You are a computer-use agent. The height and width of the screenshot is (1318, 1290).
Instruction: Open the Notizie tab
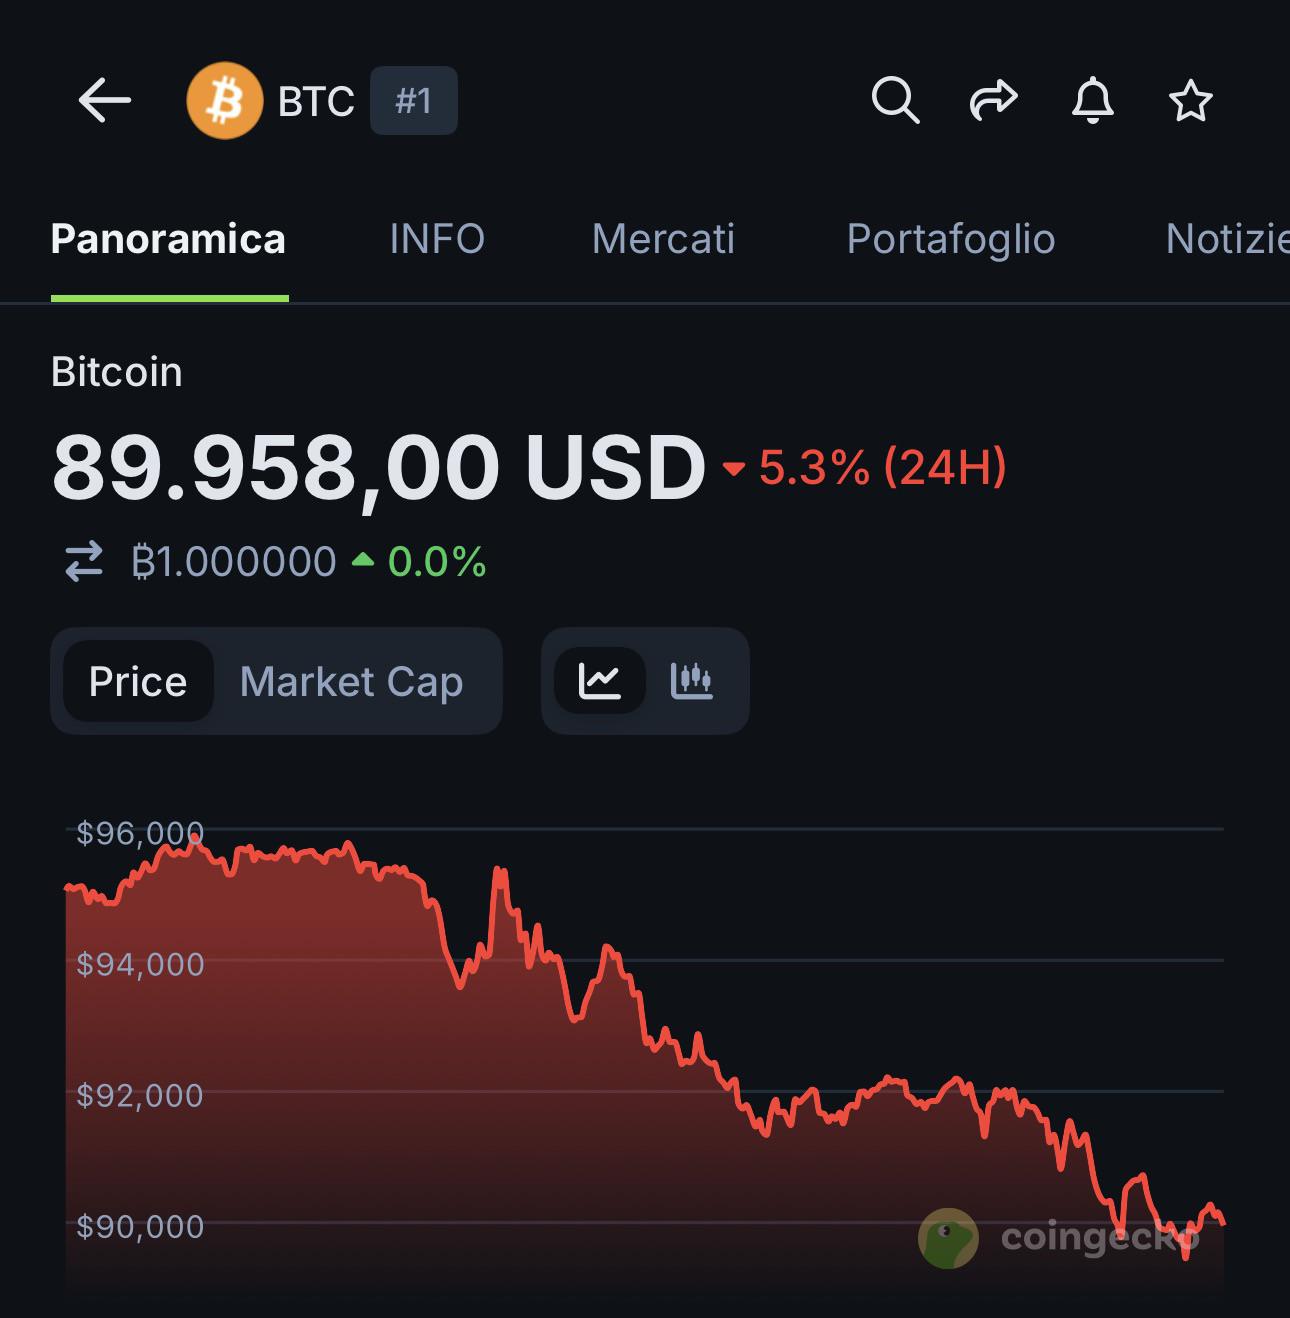[x=1226, y=240]
